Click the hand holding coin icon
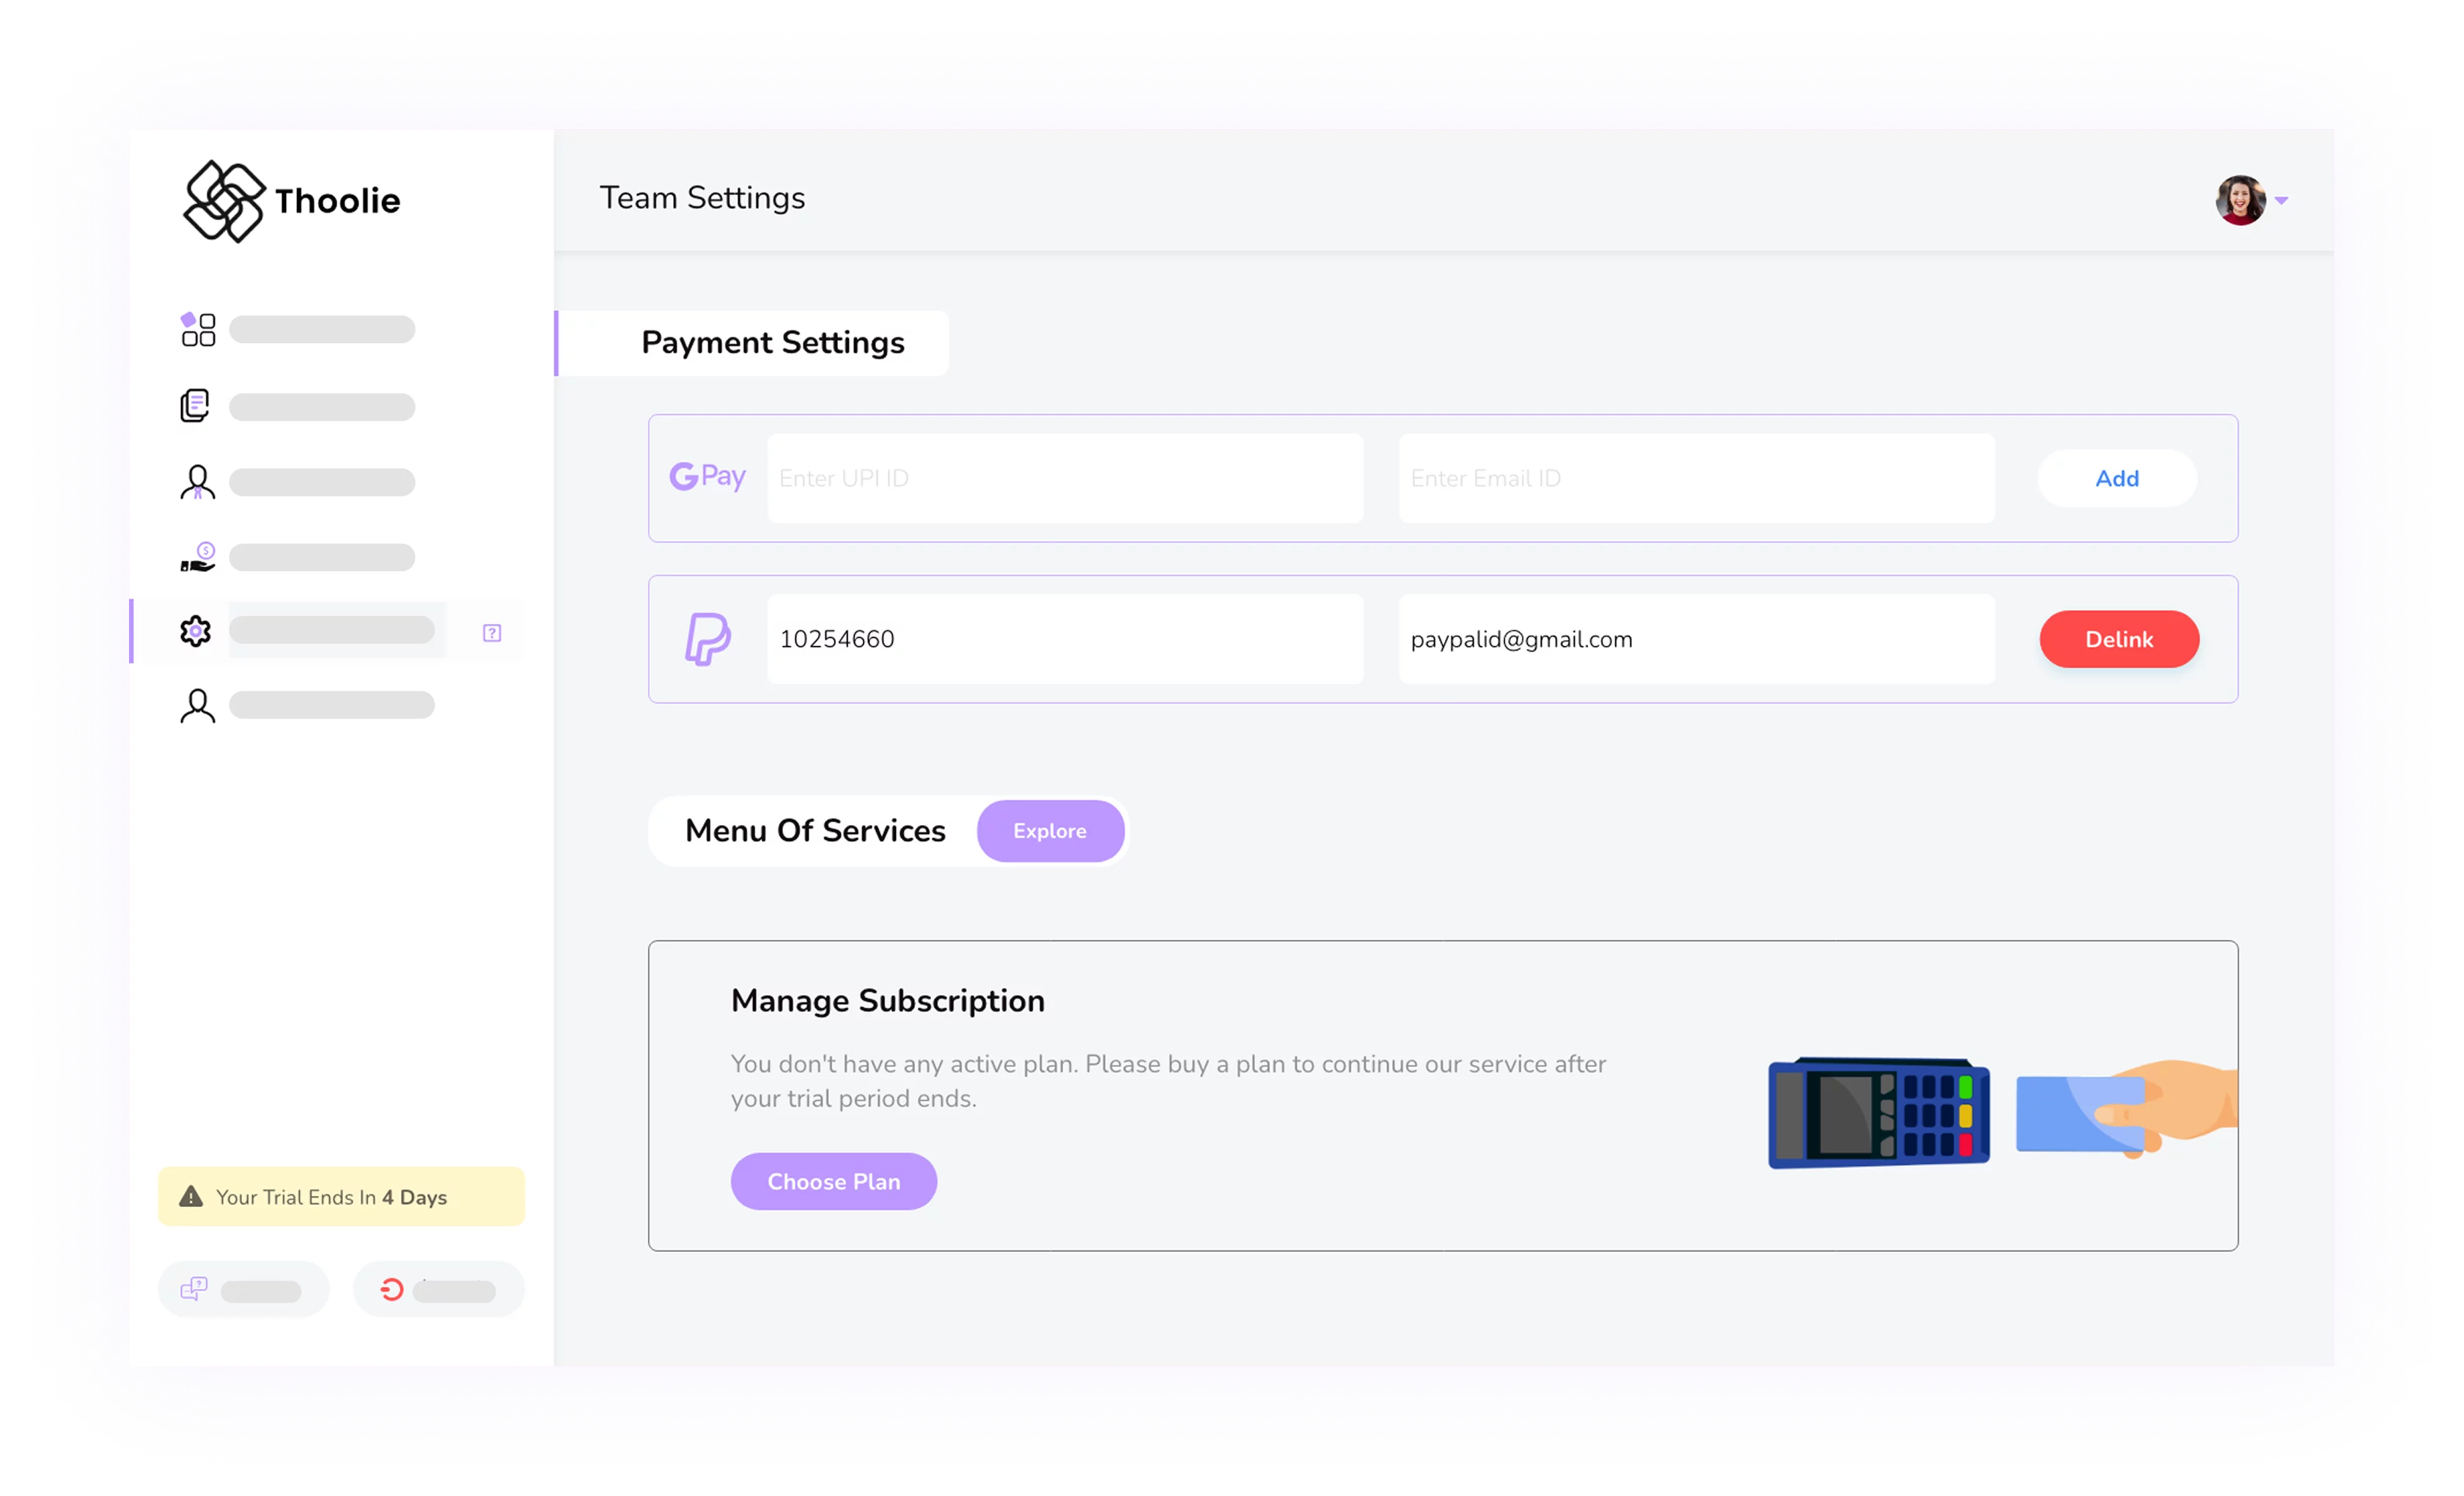 pyautogui.click(x=198, y=557)
